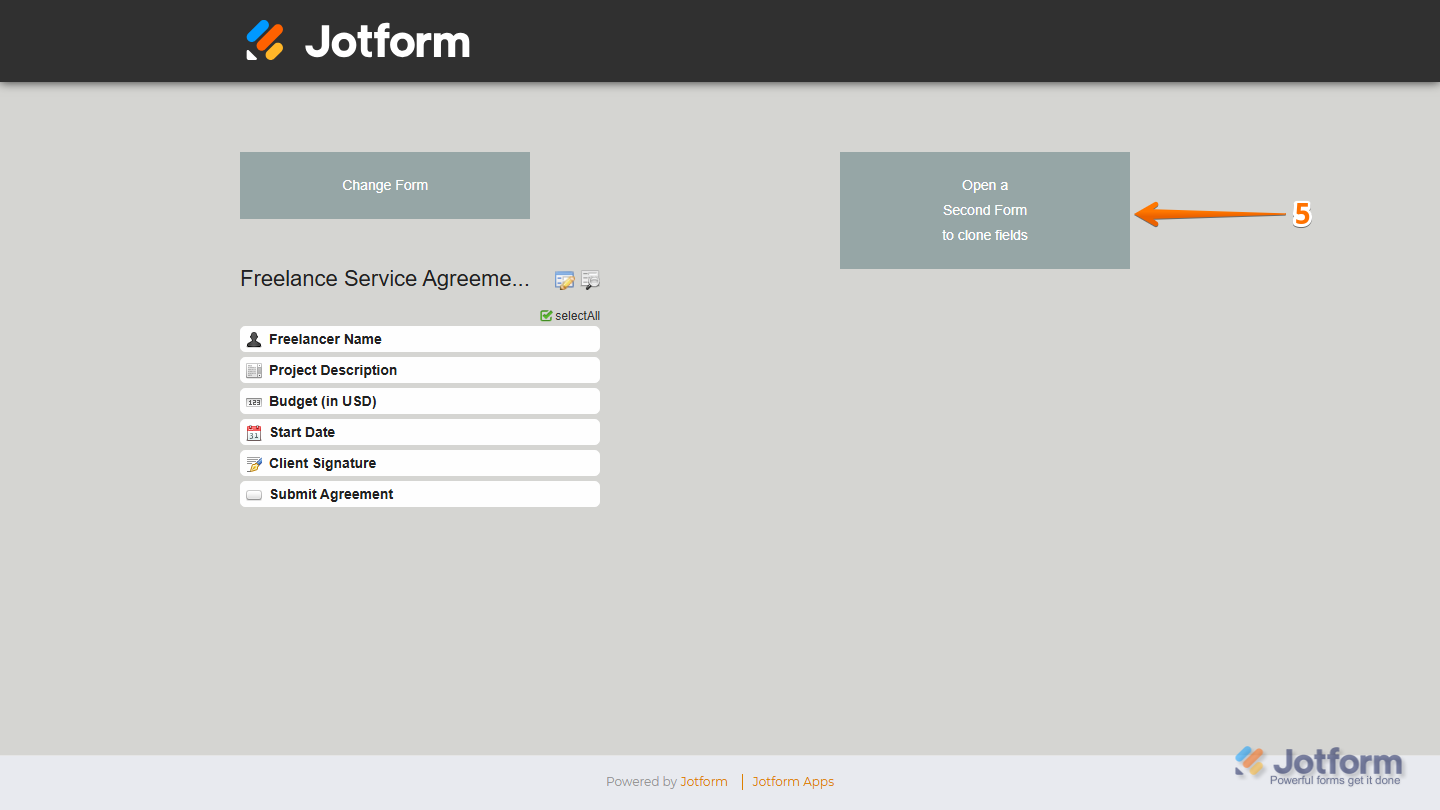Image resolution: width=1440 pixels, height=810 pixels.
Task: Follow the Jotform link in the footer
Action: coord(704,782)
